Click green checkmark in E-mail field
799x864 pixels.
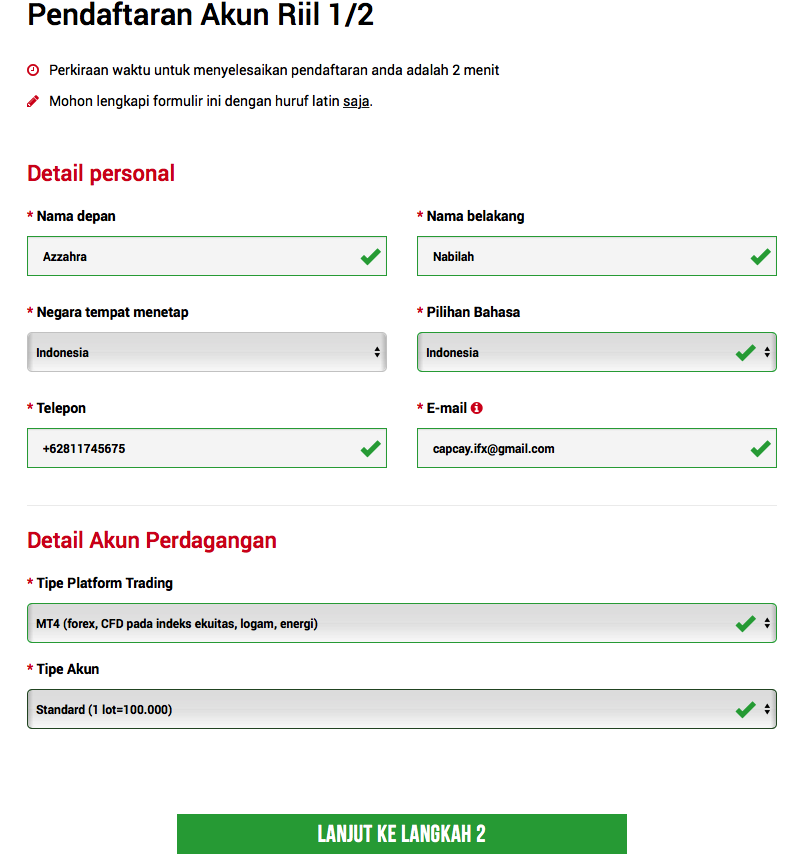(x=761, y=449)
